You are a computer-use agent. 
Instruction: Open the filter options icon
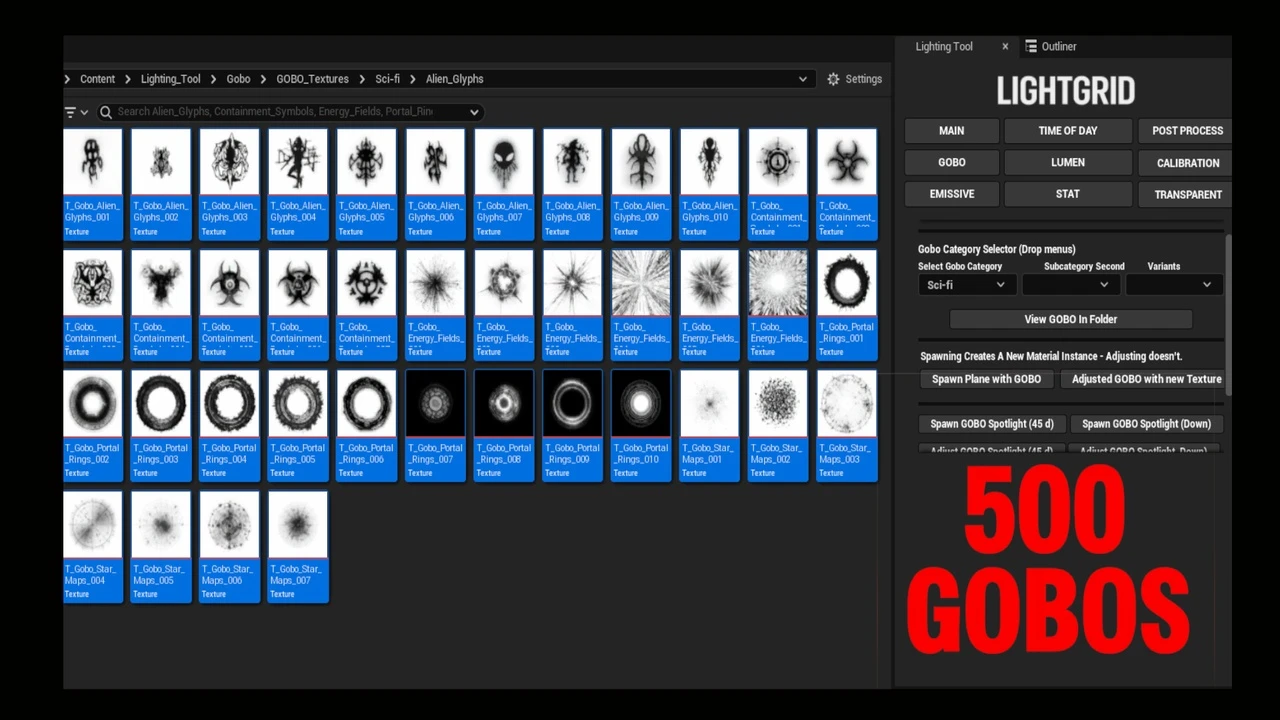[x=70, y=112]
